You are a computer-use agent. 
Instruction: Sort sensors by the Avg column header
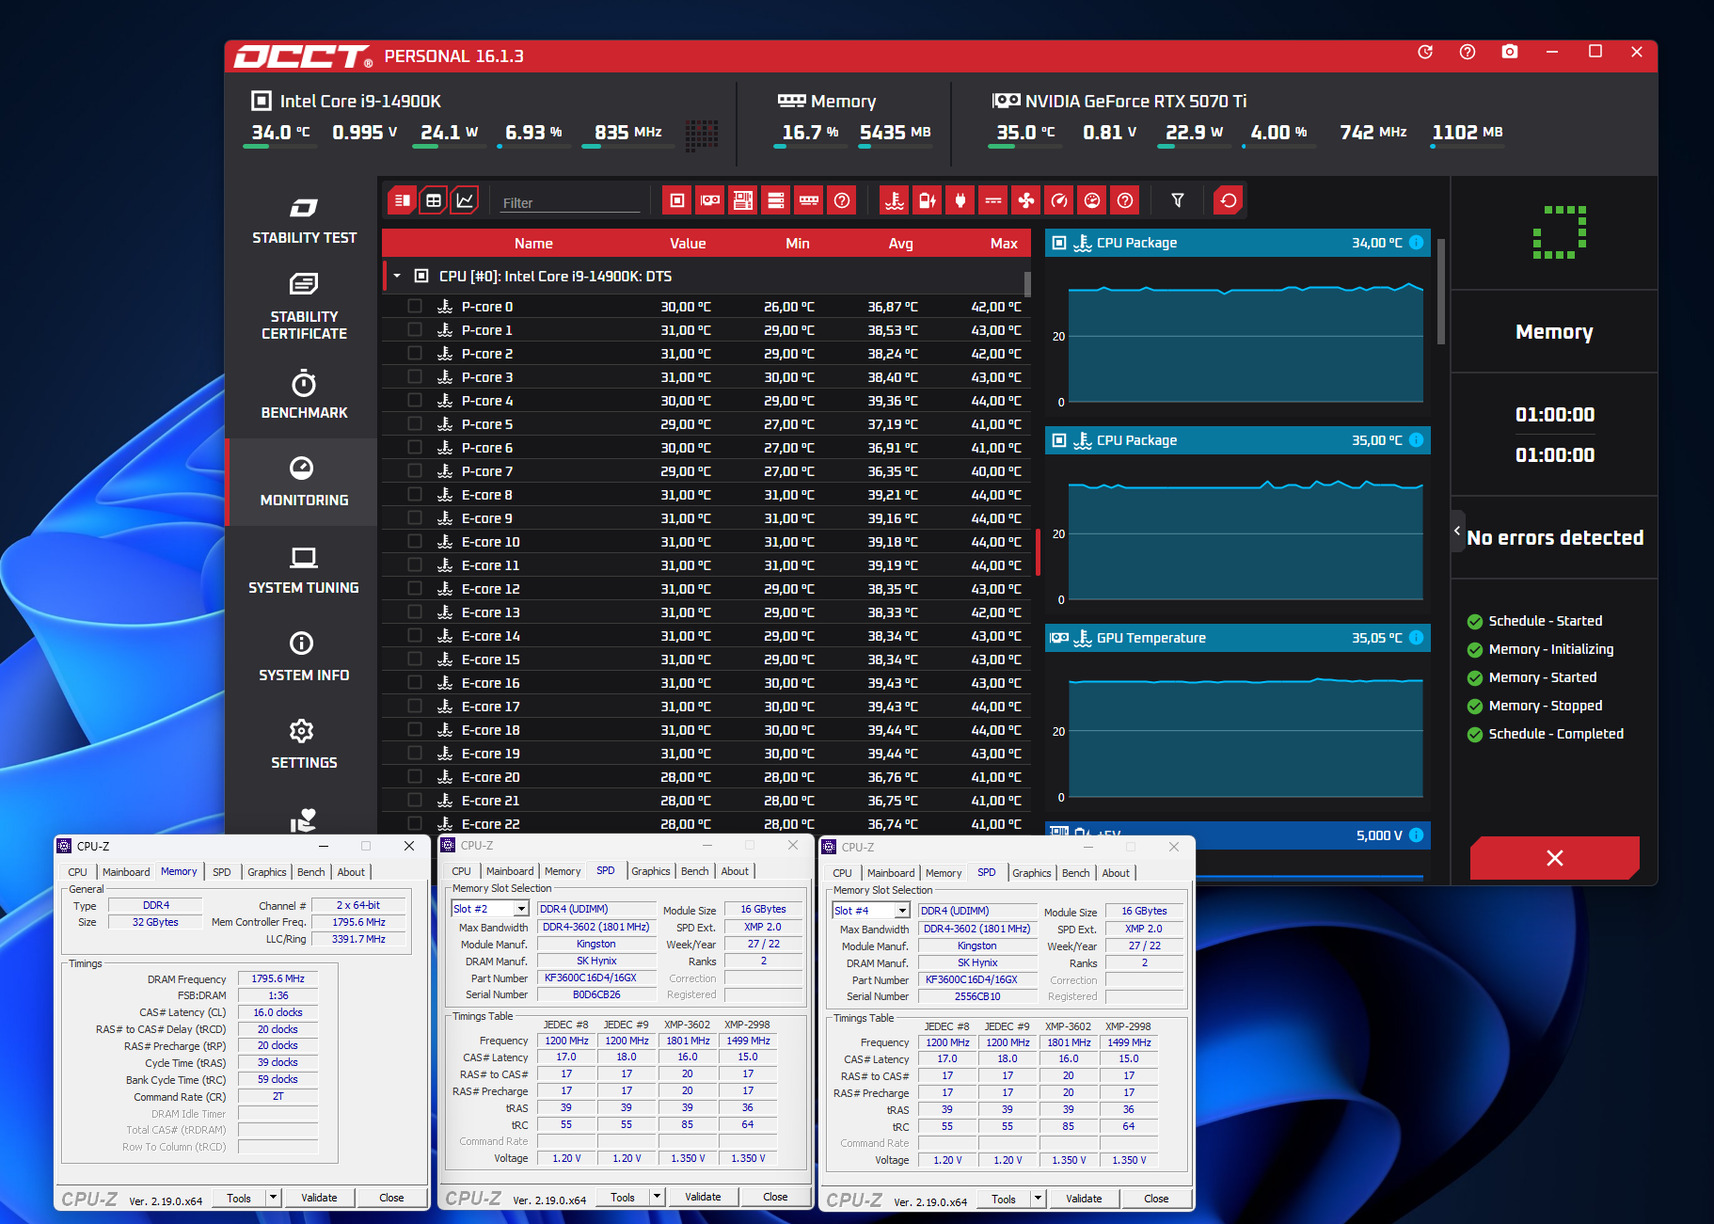(900, 243)
